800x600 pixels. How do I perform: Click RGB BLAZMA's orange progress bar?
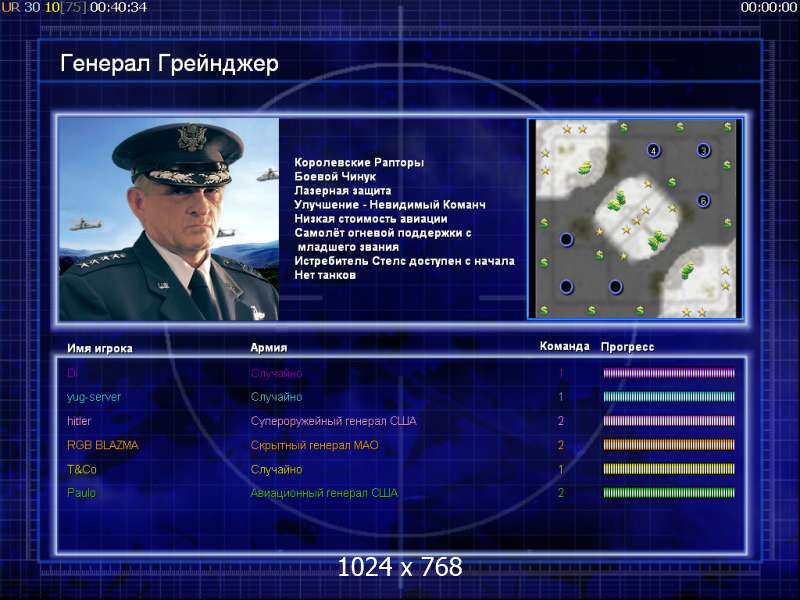[x=669, y=445]
